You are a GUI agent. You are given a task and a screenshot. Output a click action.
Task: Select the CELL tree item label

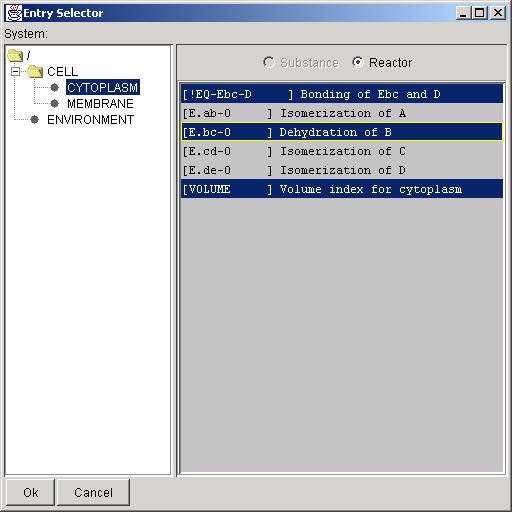63,71
